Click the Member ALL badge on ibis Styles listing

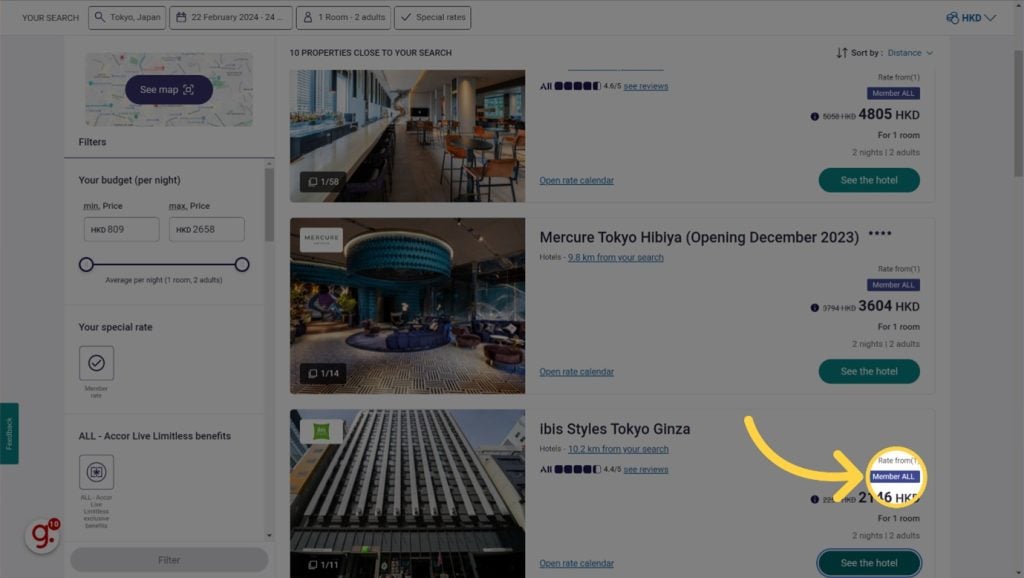click(x=893, y=477)
